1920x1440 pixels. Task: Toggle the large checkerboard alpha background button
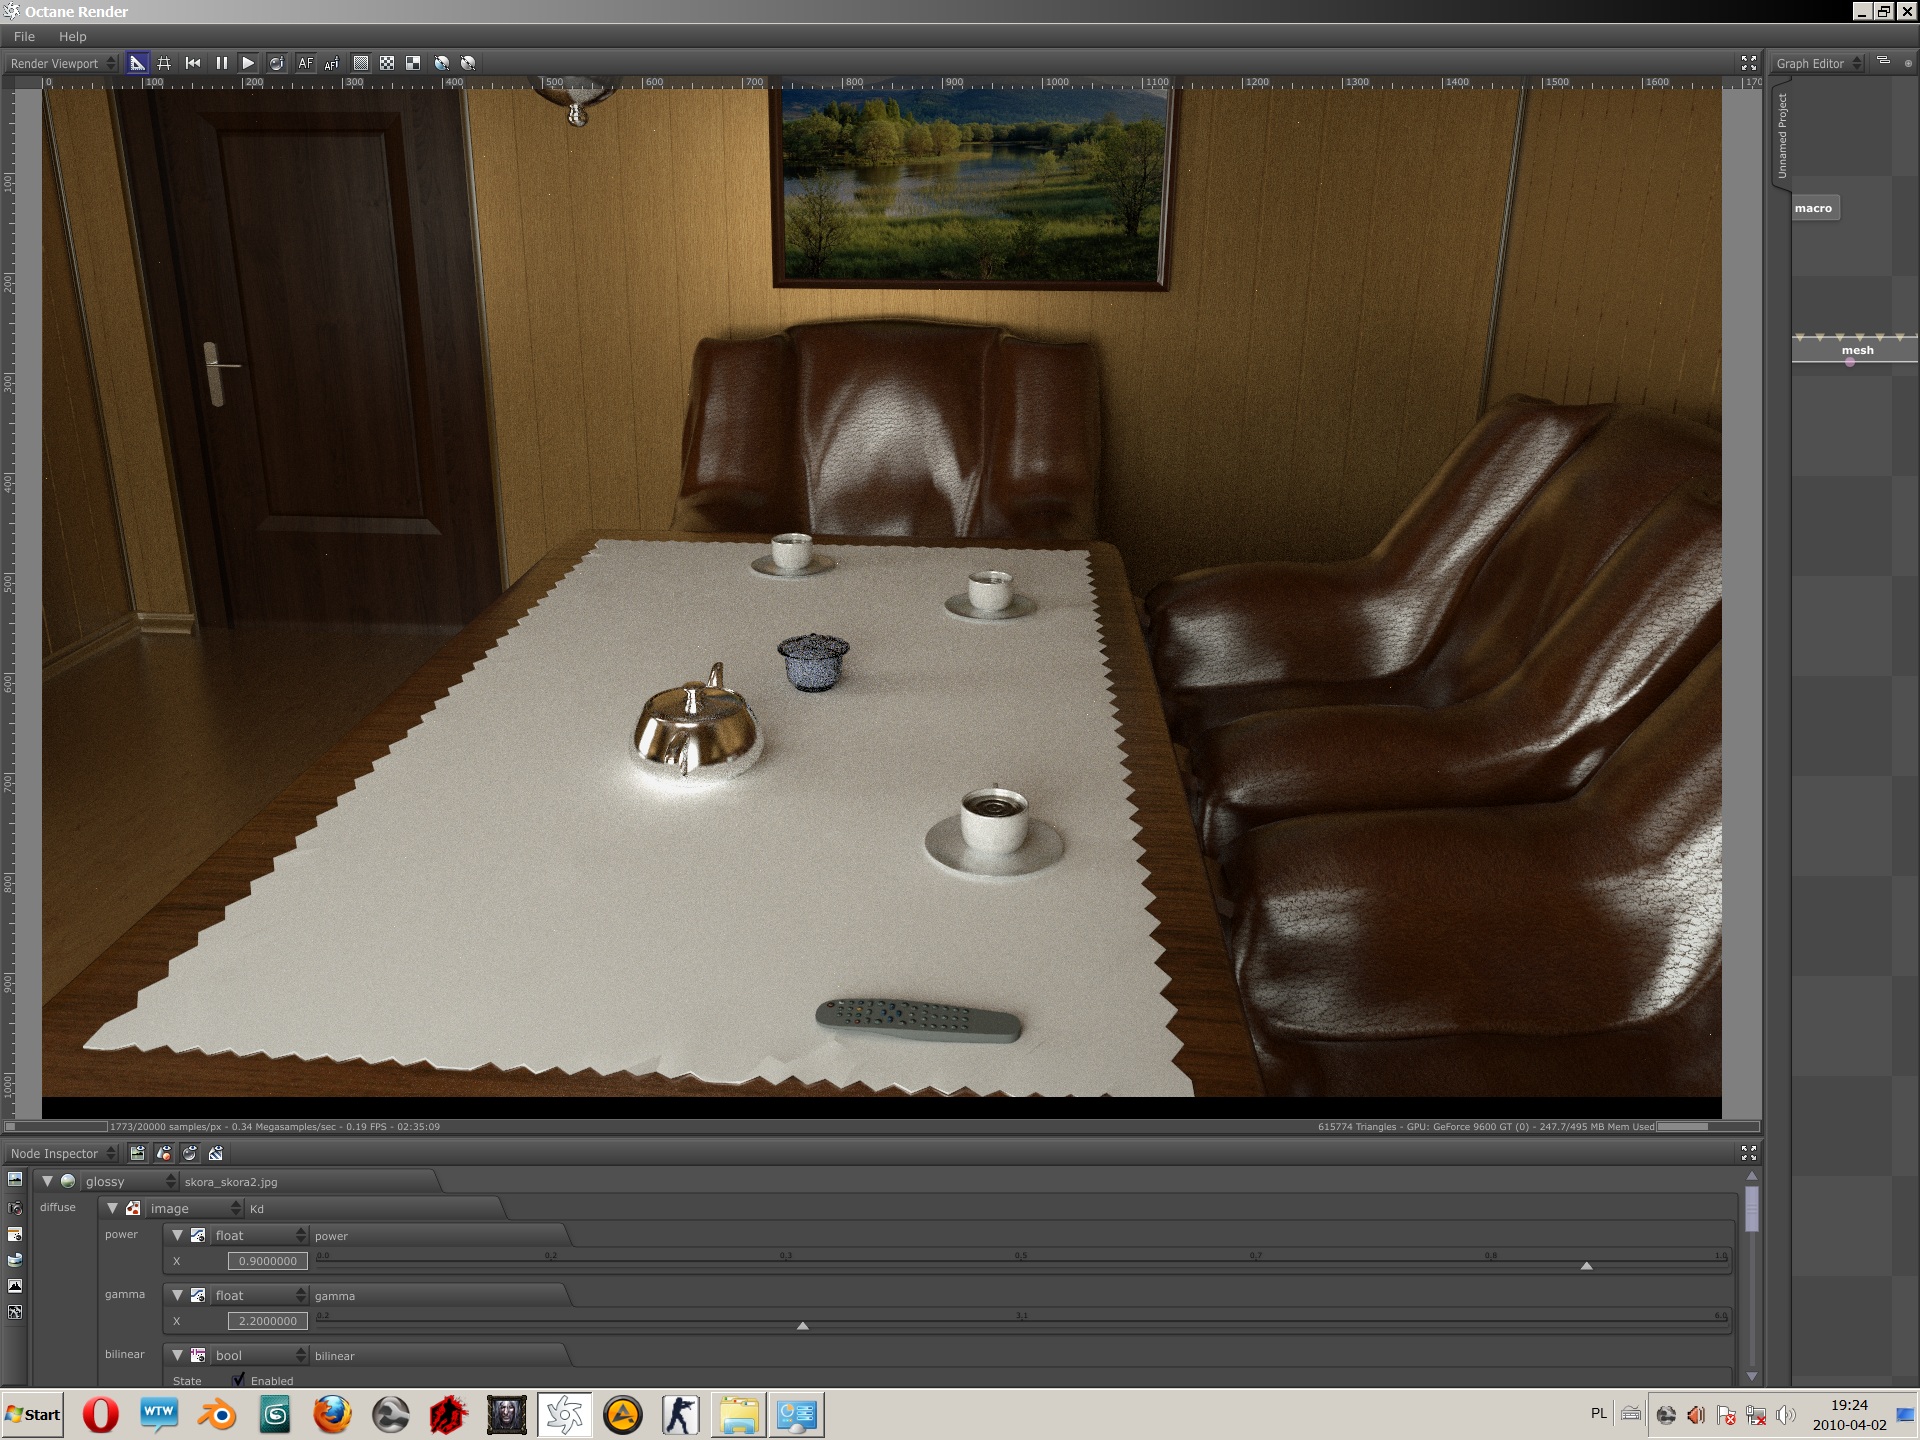point(413,63)
